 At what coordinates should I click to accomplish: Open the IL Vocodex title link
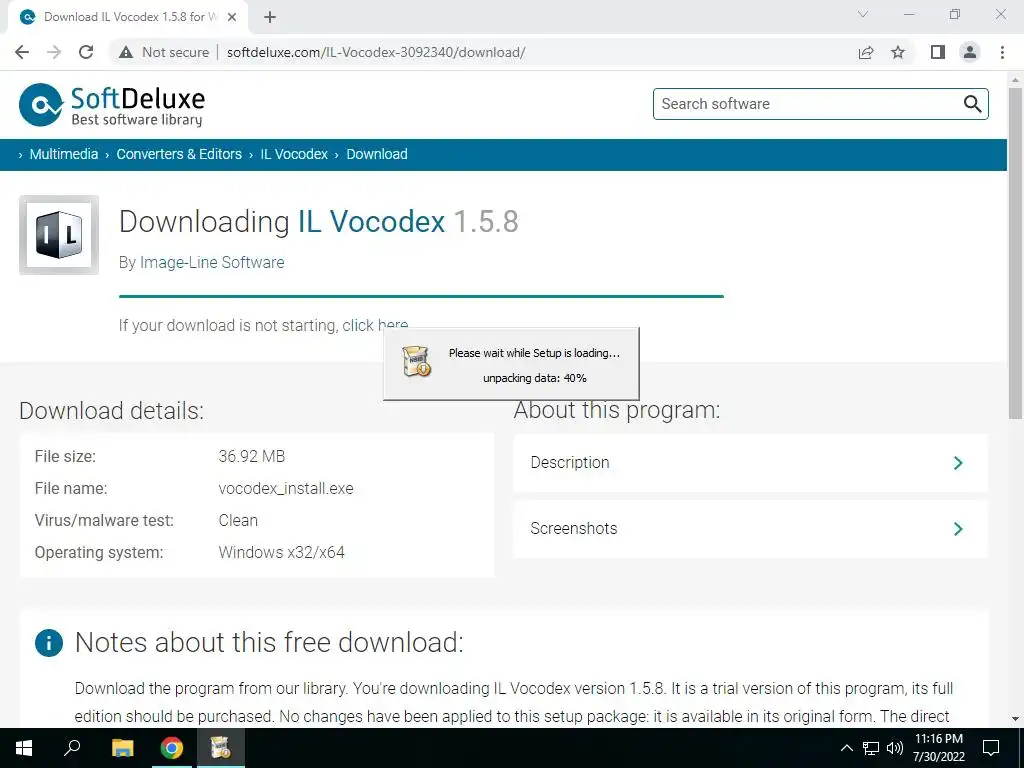coord(371,221)
